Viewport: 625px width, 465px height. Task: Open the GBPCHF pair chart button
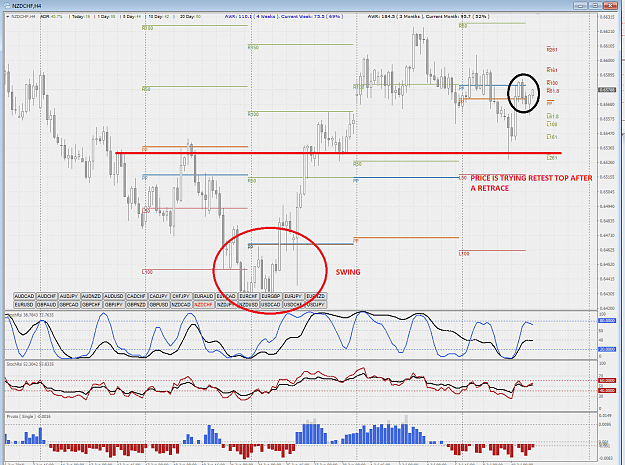[91, 305]
